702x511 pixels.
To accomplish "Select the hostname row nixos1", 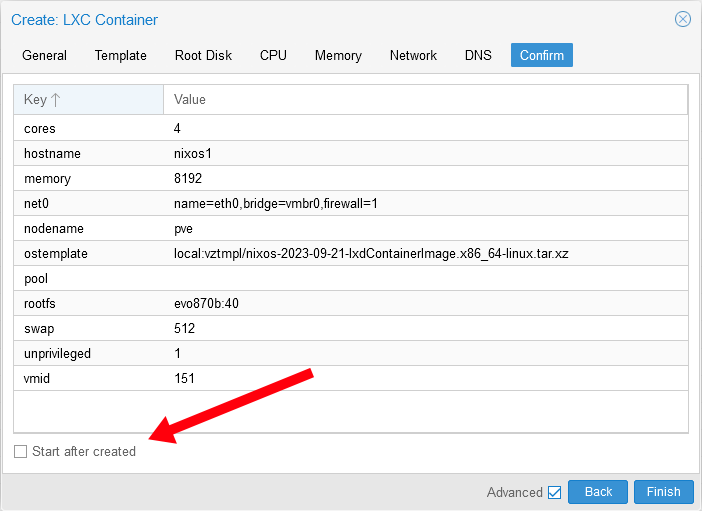I will pos(350,154).
